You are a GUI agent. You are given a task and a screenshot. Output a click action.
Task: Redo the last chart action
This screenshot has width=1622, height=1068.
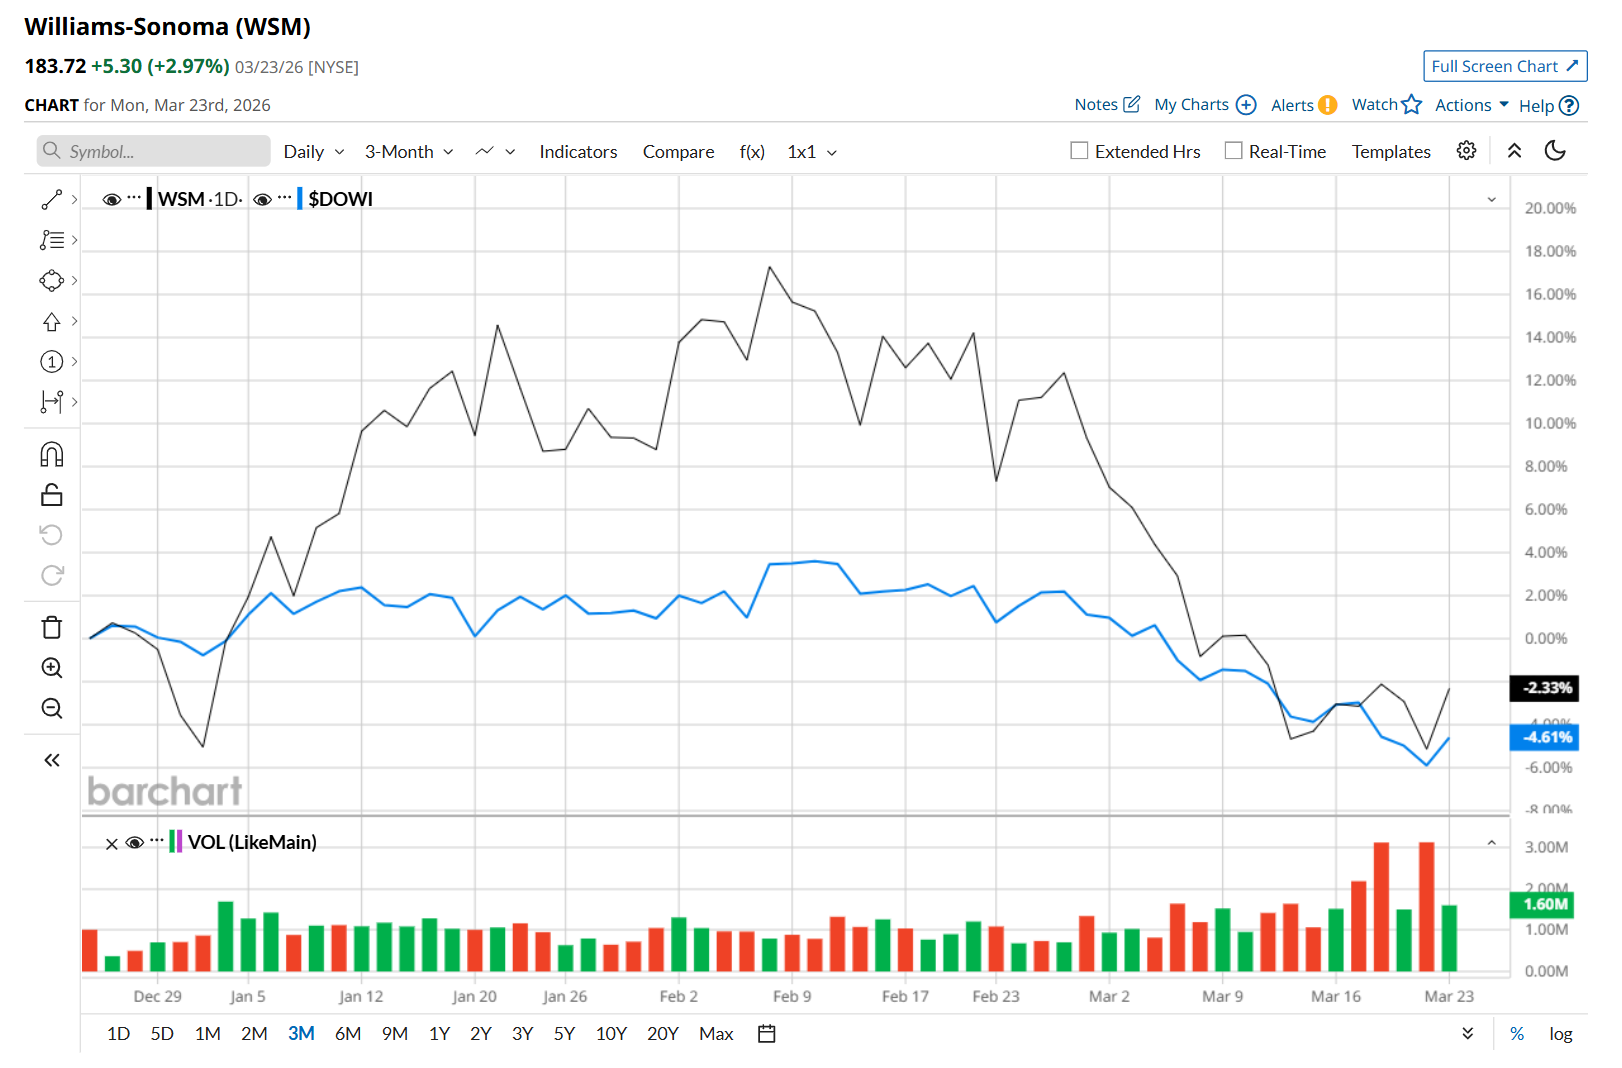coord(52,575)
